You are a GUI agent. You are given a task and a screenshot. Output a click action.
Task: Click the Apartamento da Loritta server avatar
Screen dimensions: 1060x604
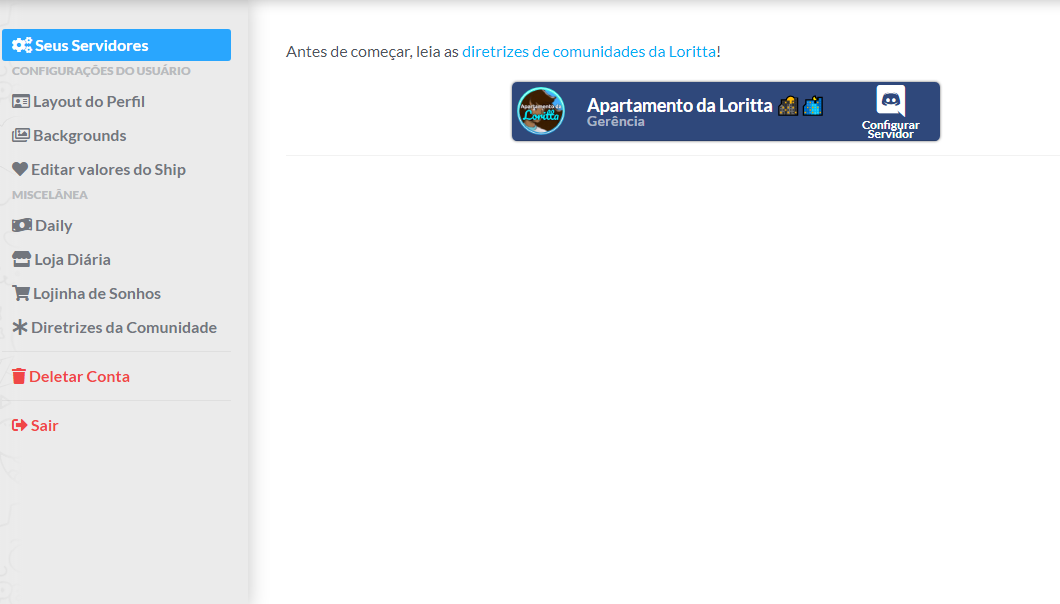coord(541,111)
